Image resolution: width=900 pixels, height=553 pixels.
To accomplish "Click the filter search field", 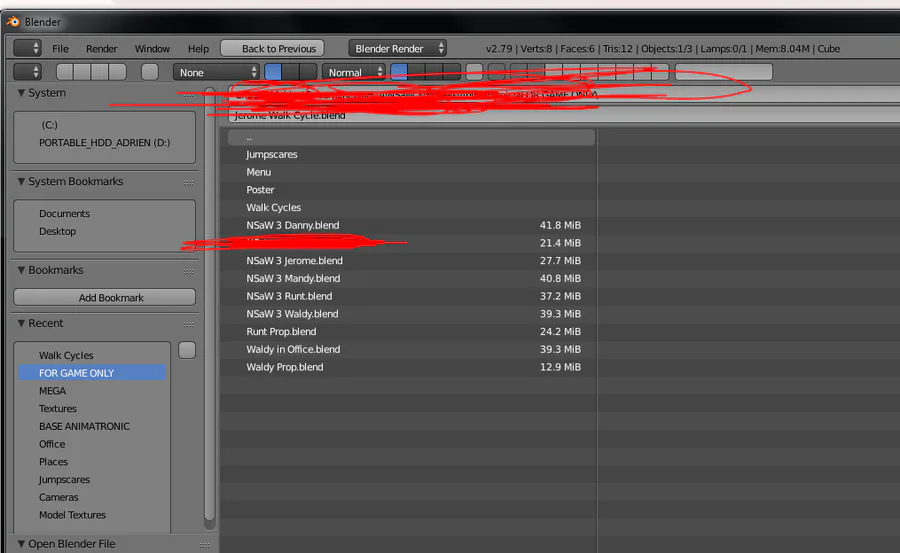I will [724, 72].
